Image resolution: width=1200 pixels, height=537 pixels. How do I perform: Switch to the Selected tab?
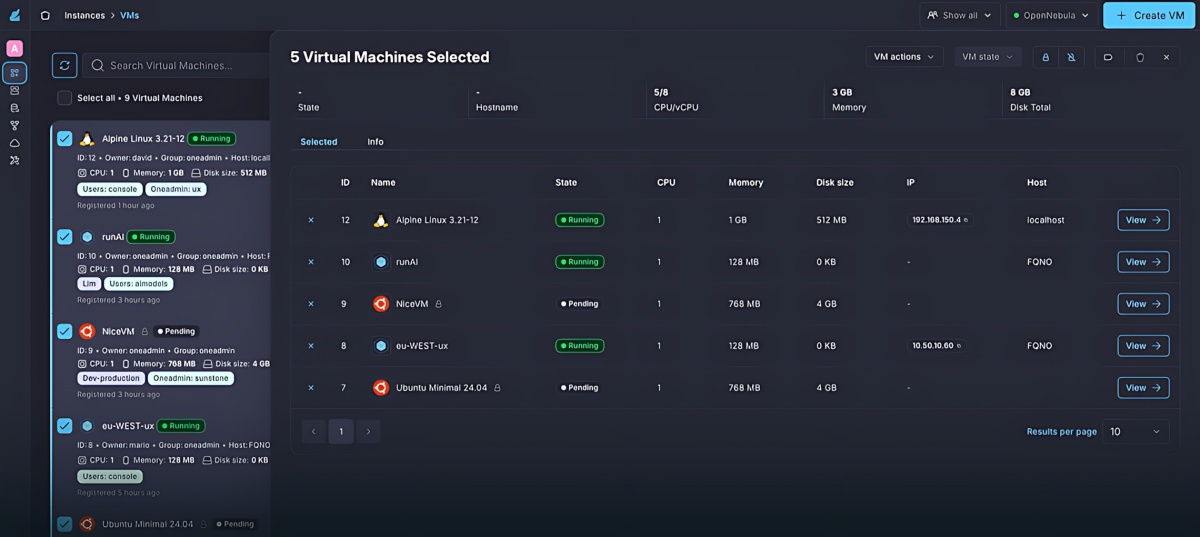click(x=319, y=142)
